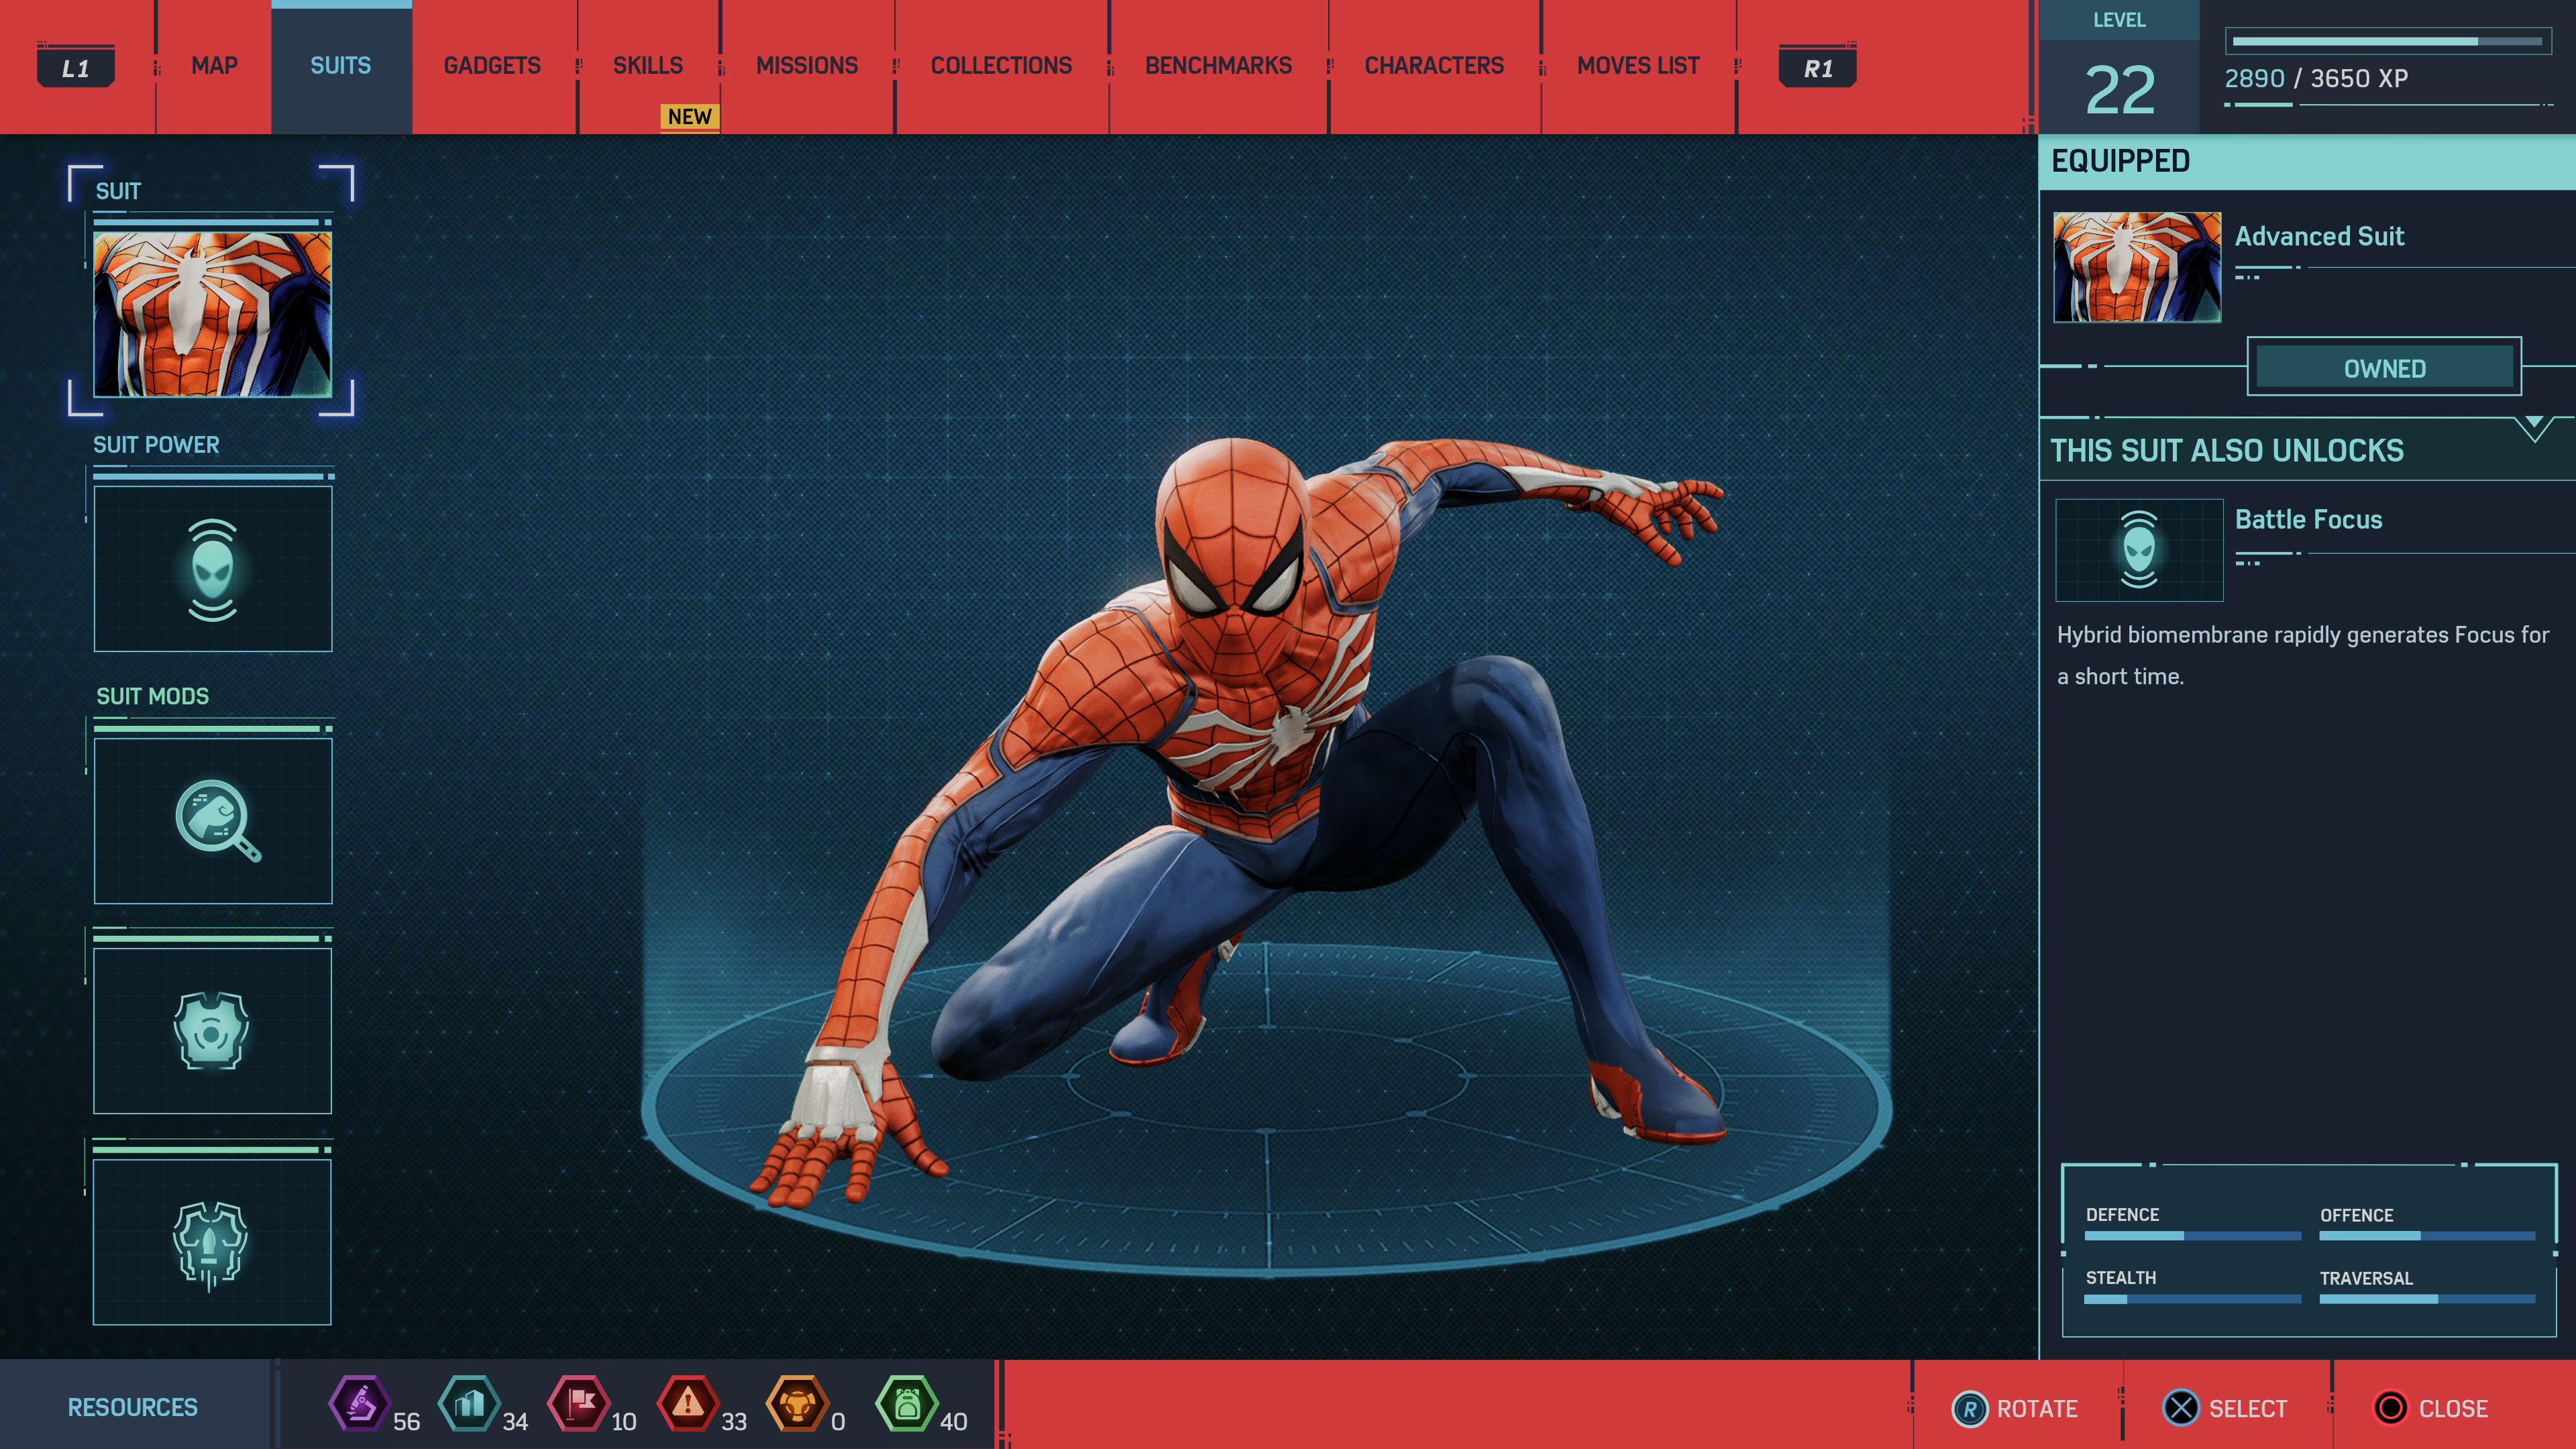The height and width of the screenshot is (1449, 2576).
Task: Click the NEW badge under Skills
Action: click(690, 117)
